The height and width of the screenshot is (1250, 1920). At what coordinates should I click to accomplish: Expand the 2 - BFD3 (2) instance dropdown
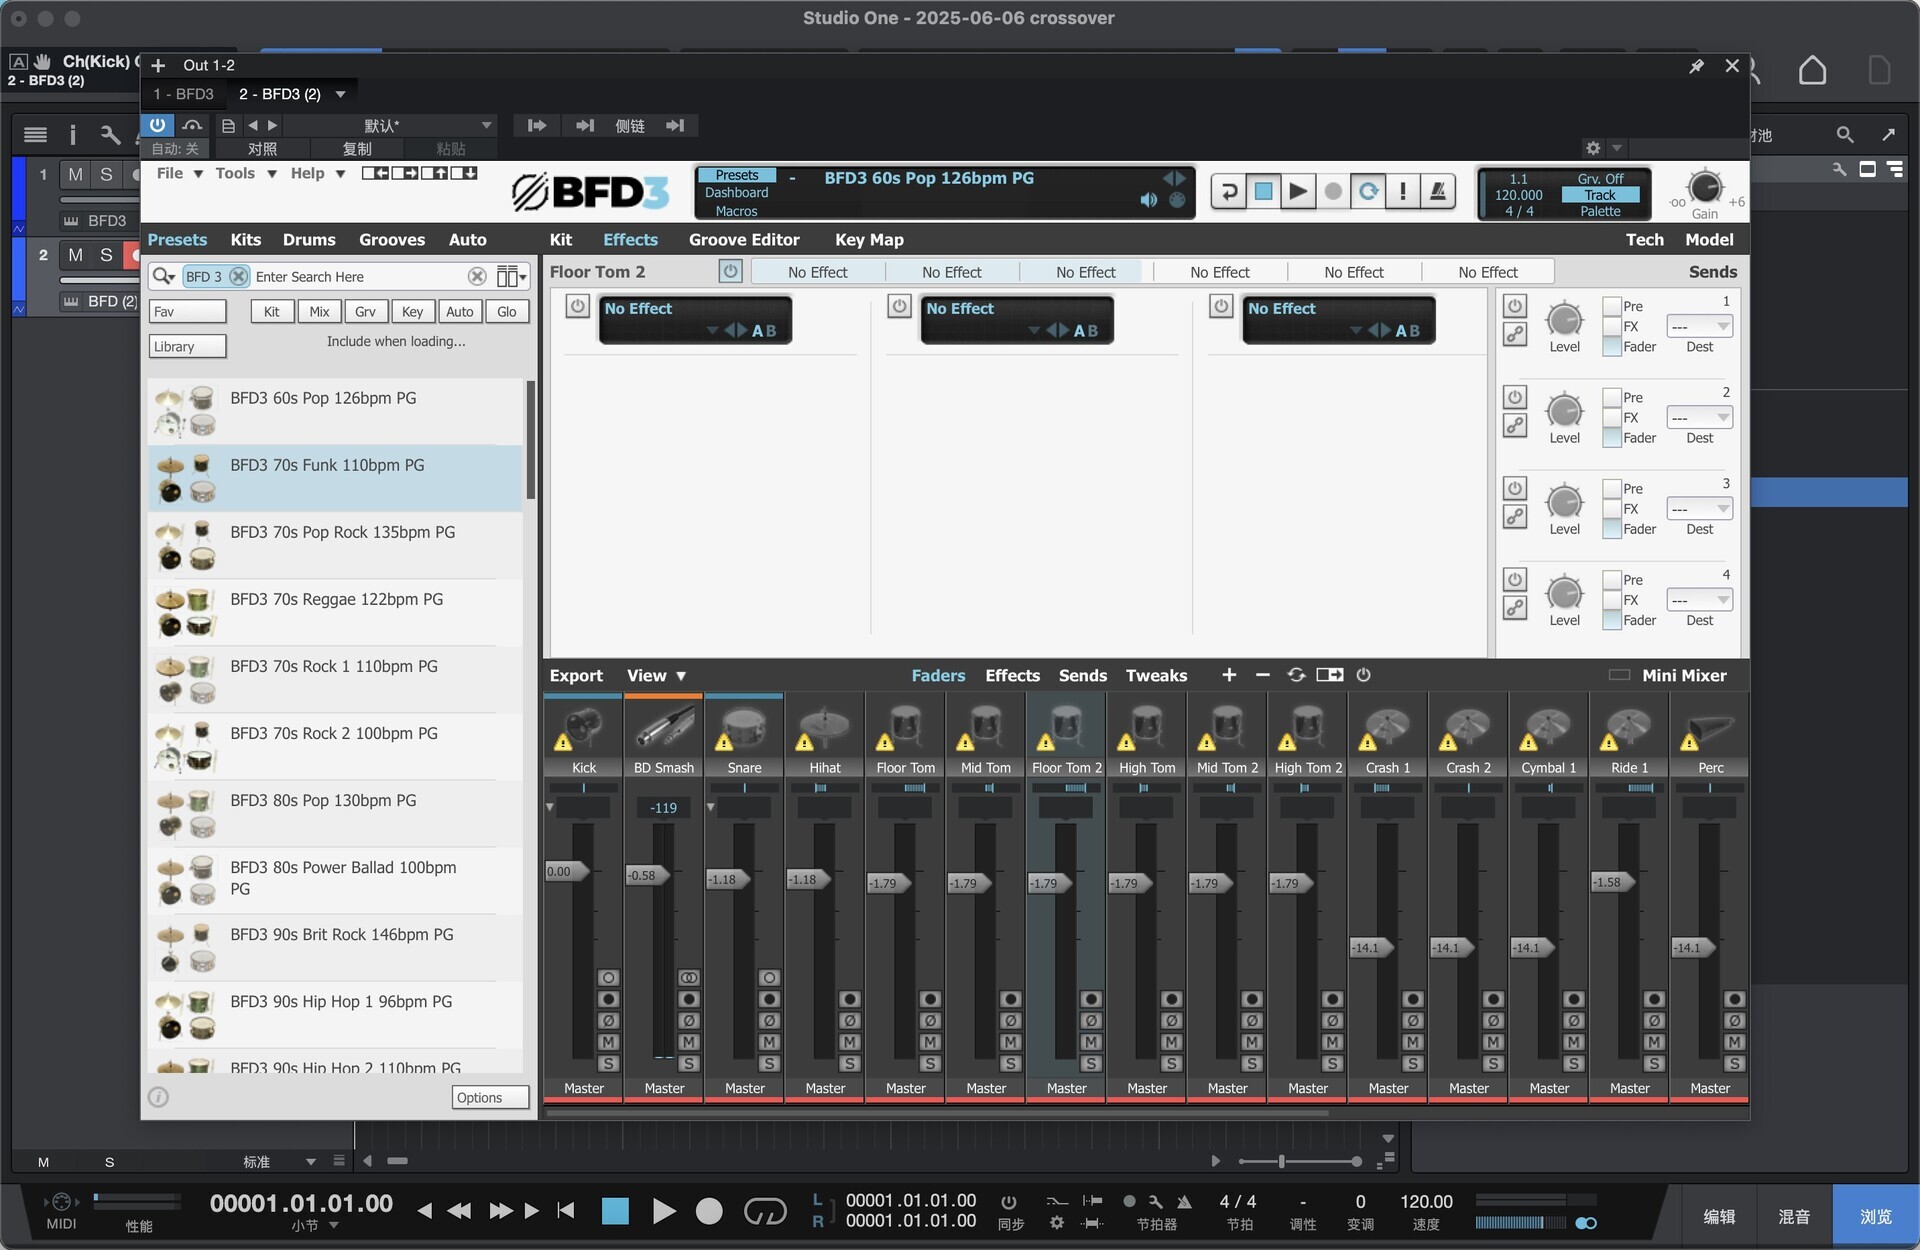point(340,94)
